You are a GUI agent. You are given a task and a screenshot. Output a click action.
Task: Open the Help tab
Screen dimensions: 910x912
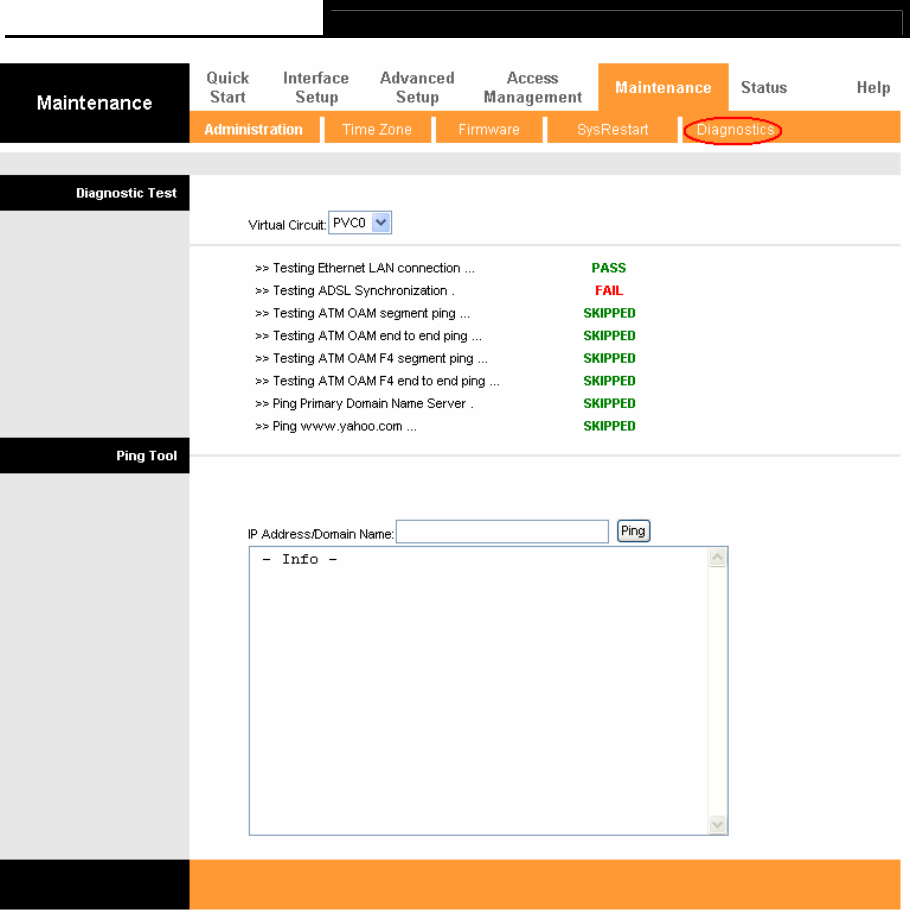click(873, 87)
